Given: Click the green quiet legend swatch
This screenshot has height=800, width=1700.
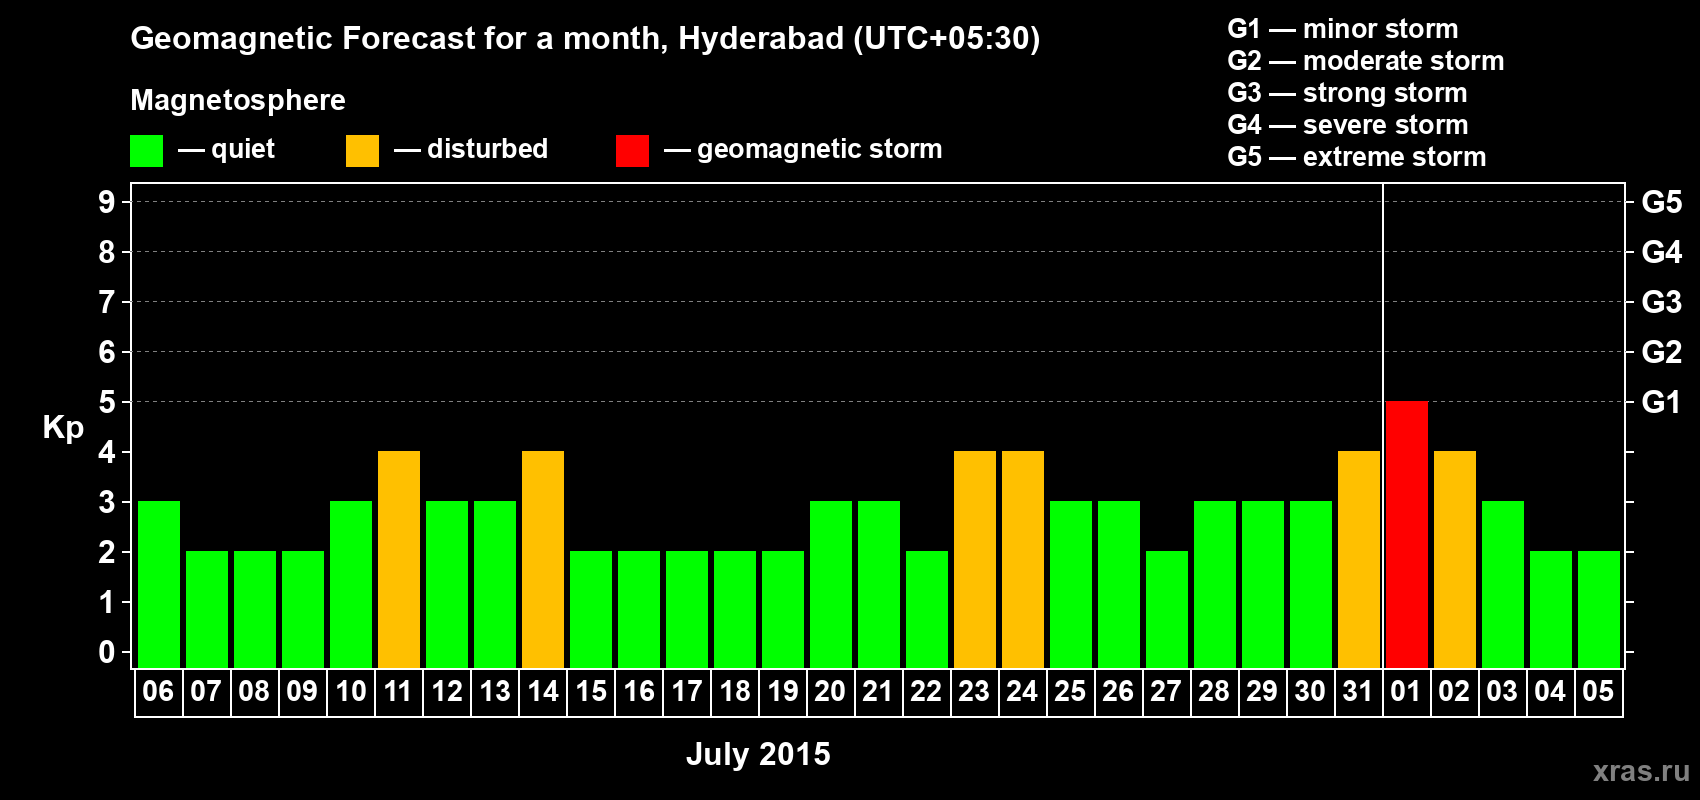Looking at the screenshot, I should pos(146,151).
